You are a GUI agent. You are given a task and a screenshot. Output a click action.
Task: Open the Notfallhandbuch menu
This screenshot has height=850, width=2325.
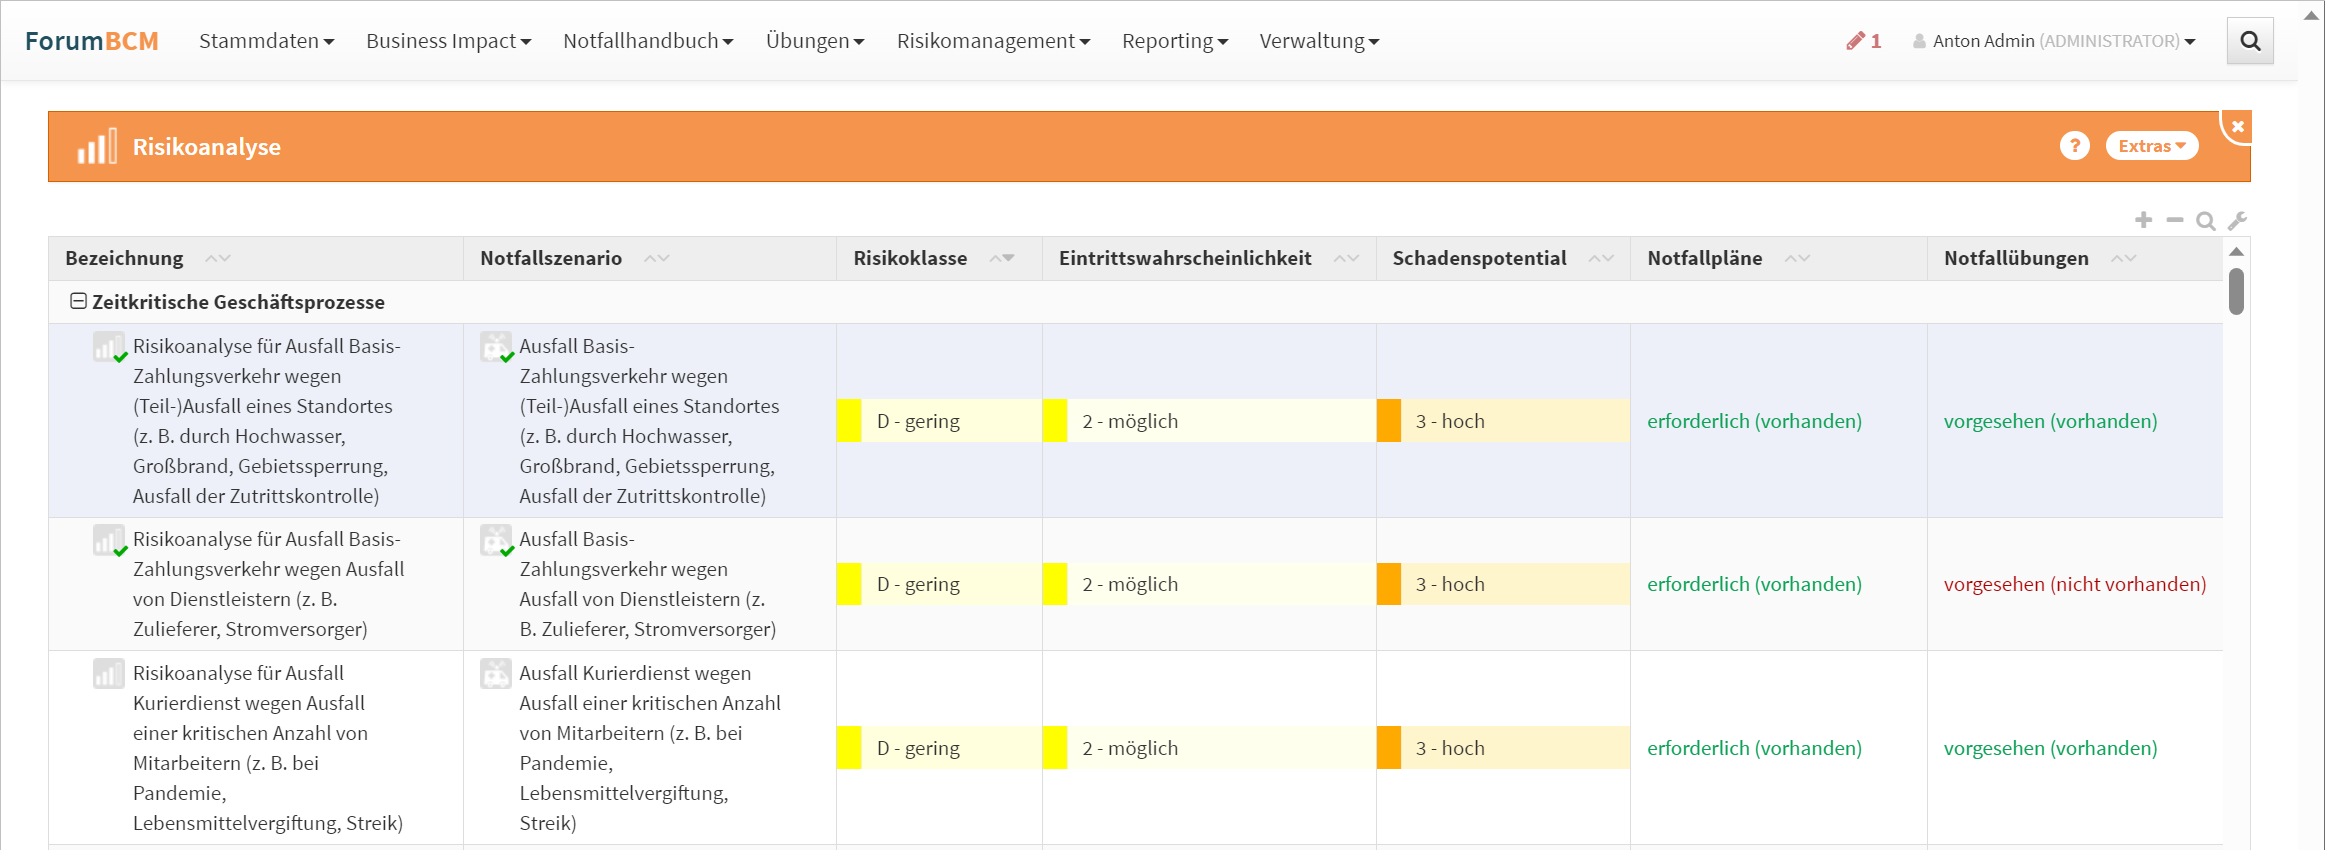coord(648,41)
